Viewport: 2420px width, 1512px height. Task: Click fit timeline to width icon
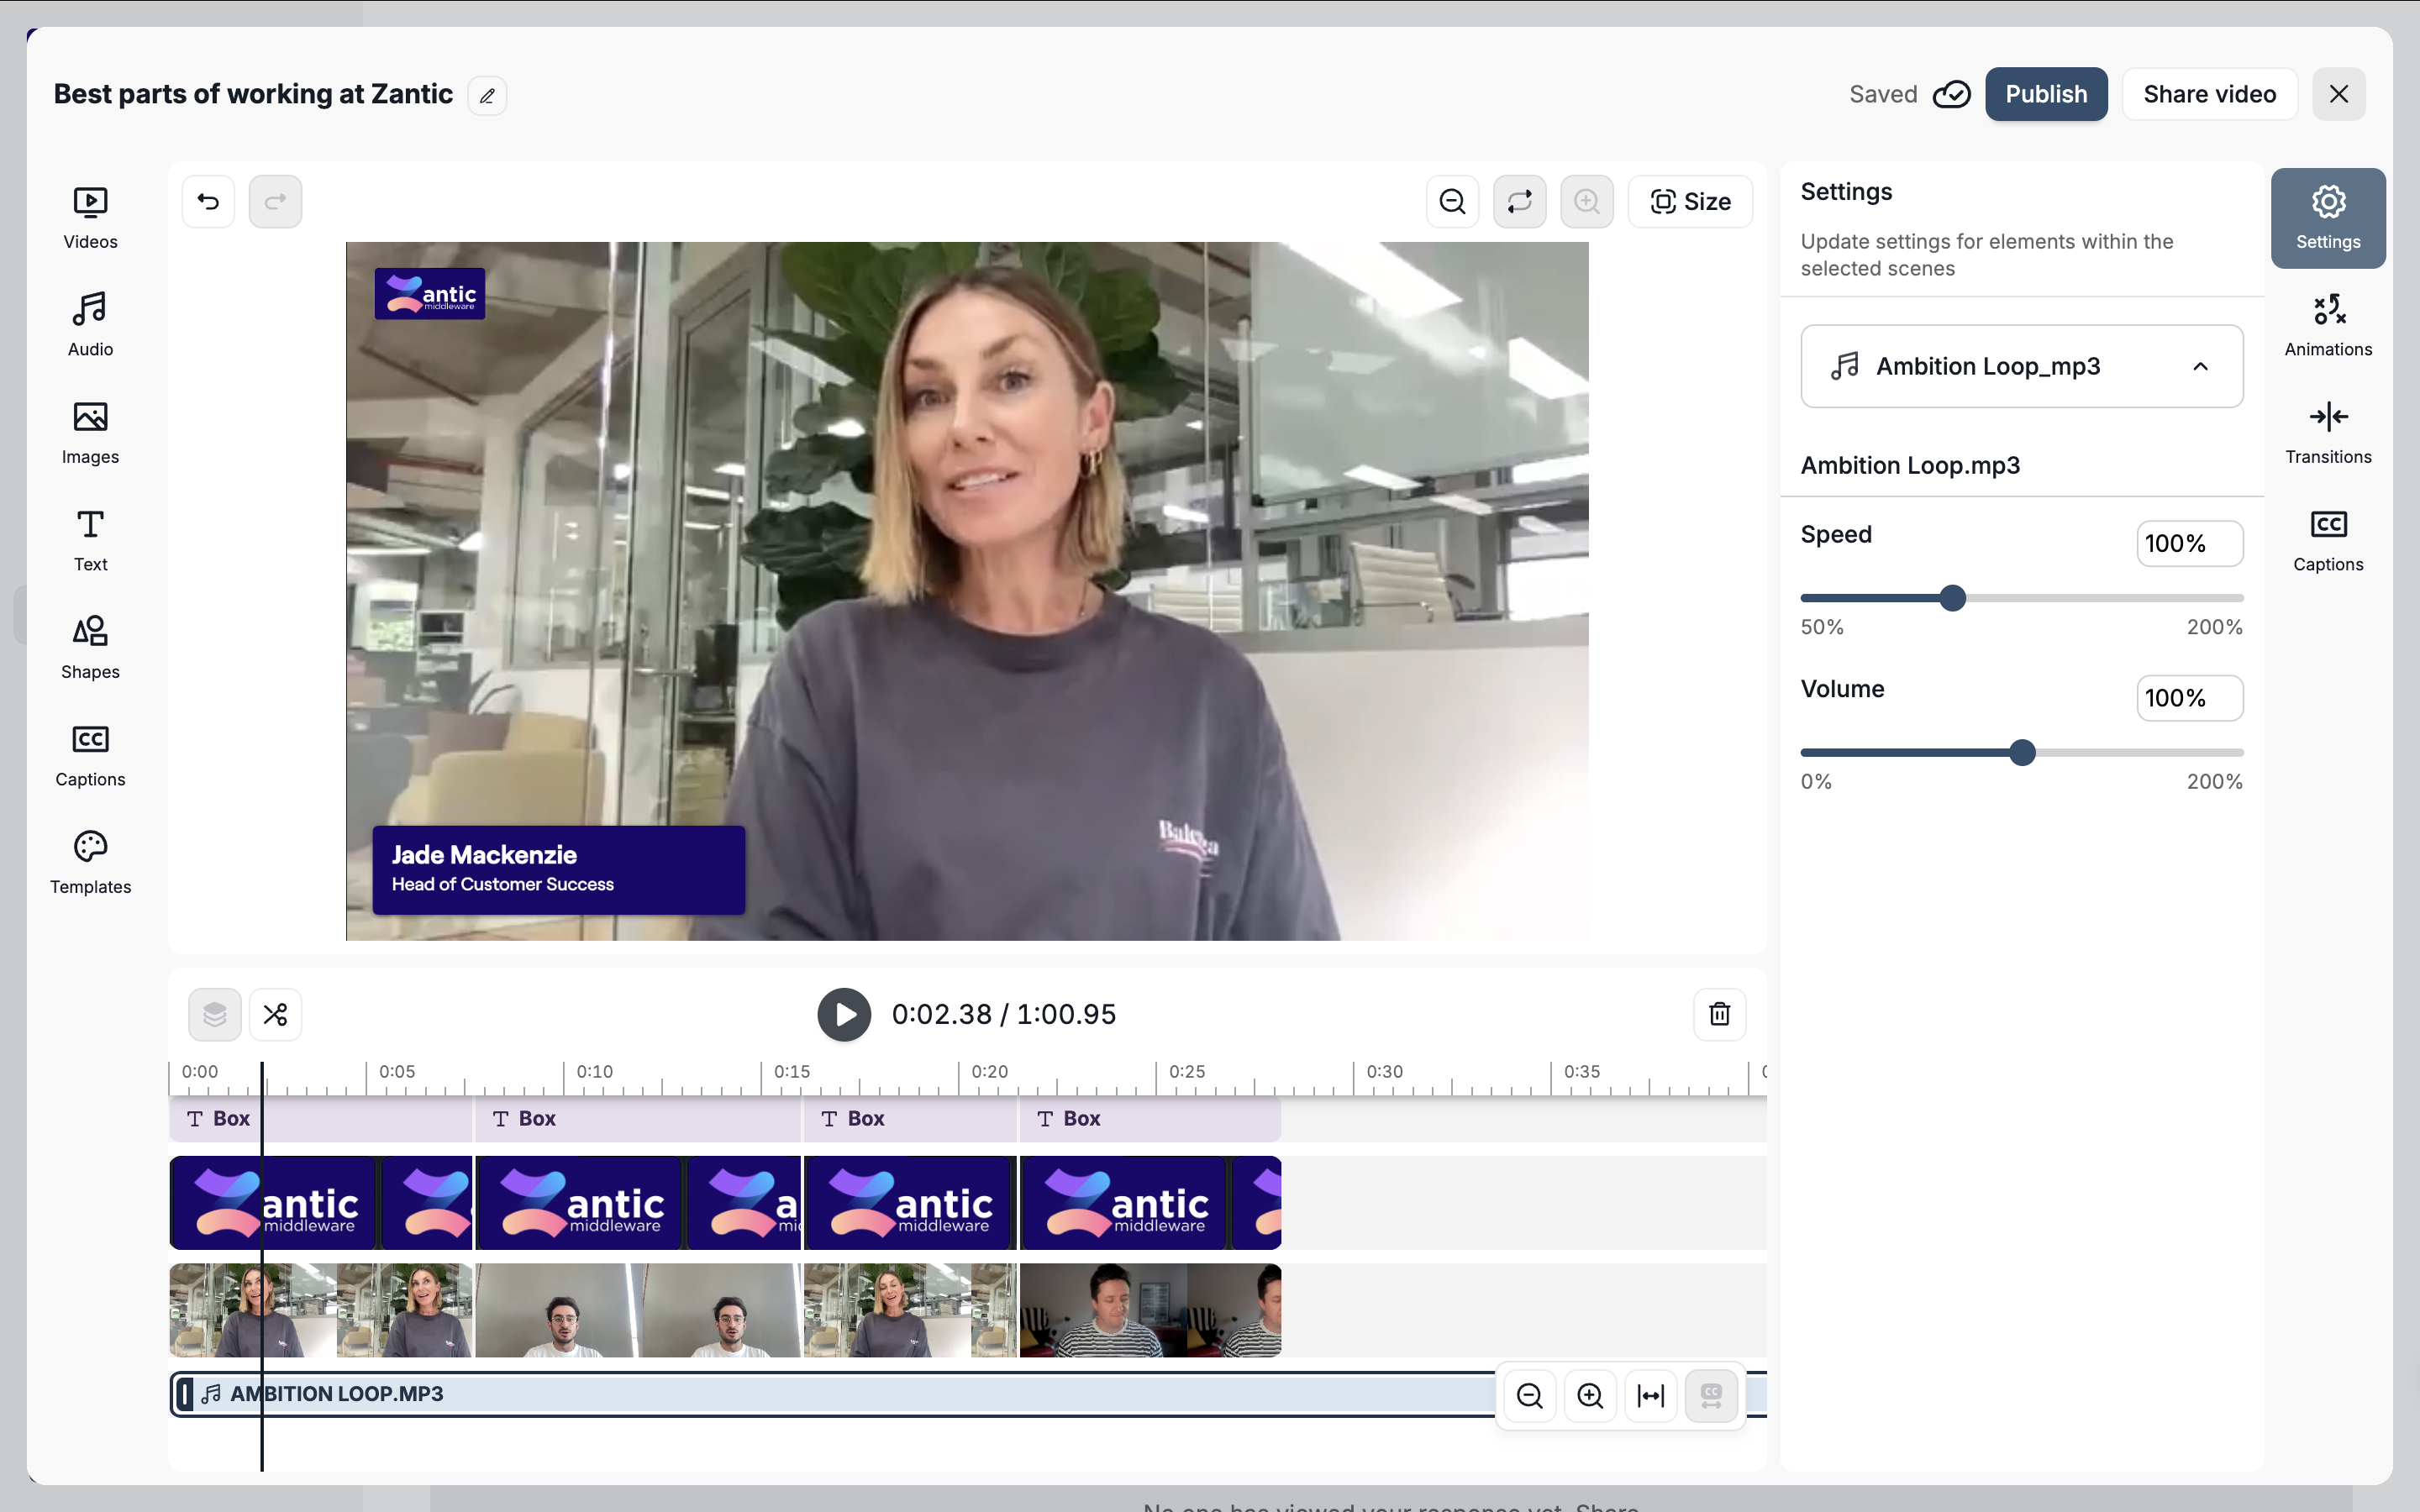click(x=1650, y=1395)
